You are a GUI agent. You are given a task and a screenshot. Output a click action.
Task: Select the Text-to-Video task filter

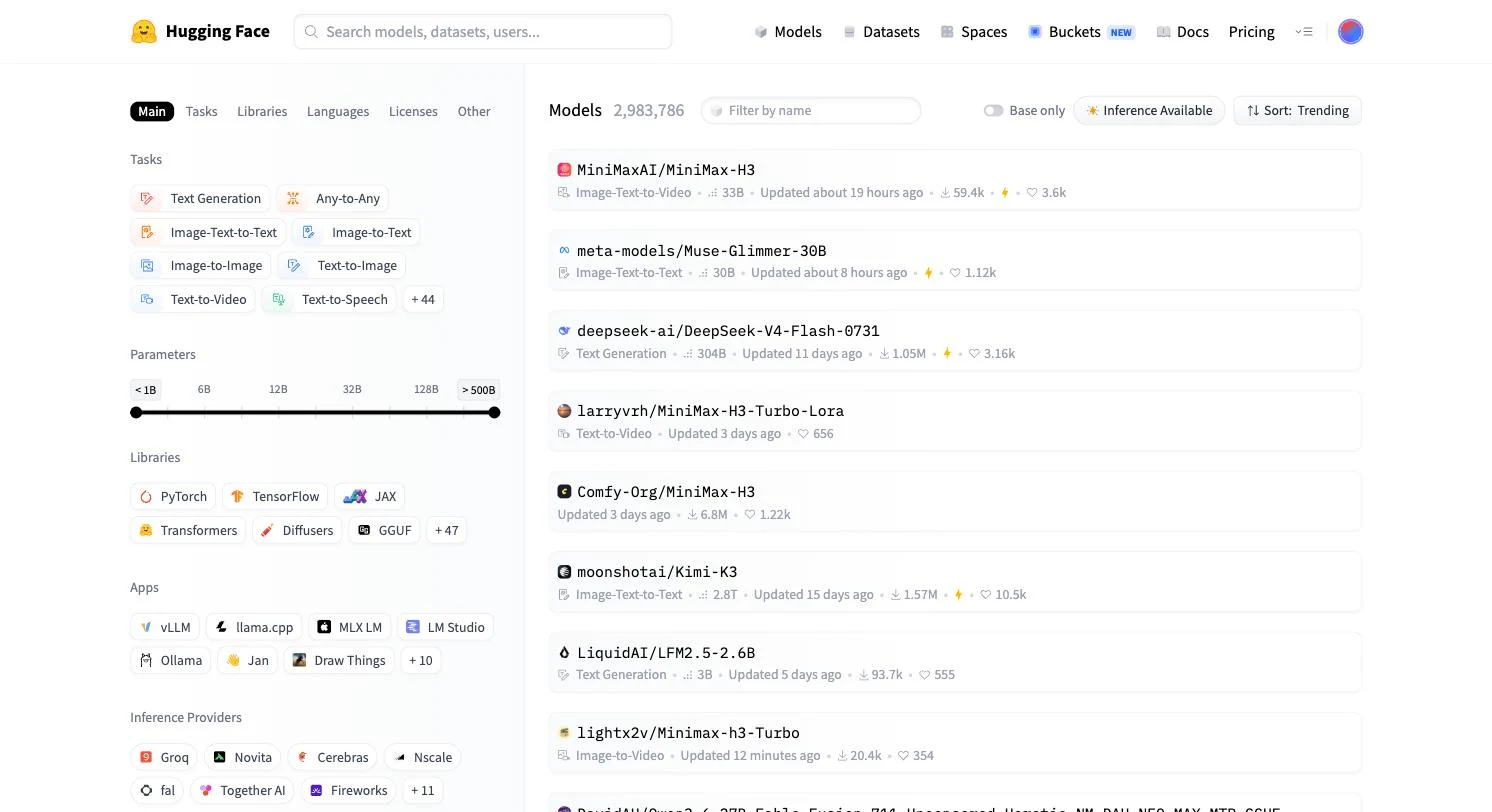(193, 299)
